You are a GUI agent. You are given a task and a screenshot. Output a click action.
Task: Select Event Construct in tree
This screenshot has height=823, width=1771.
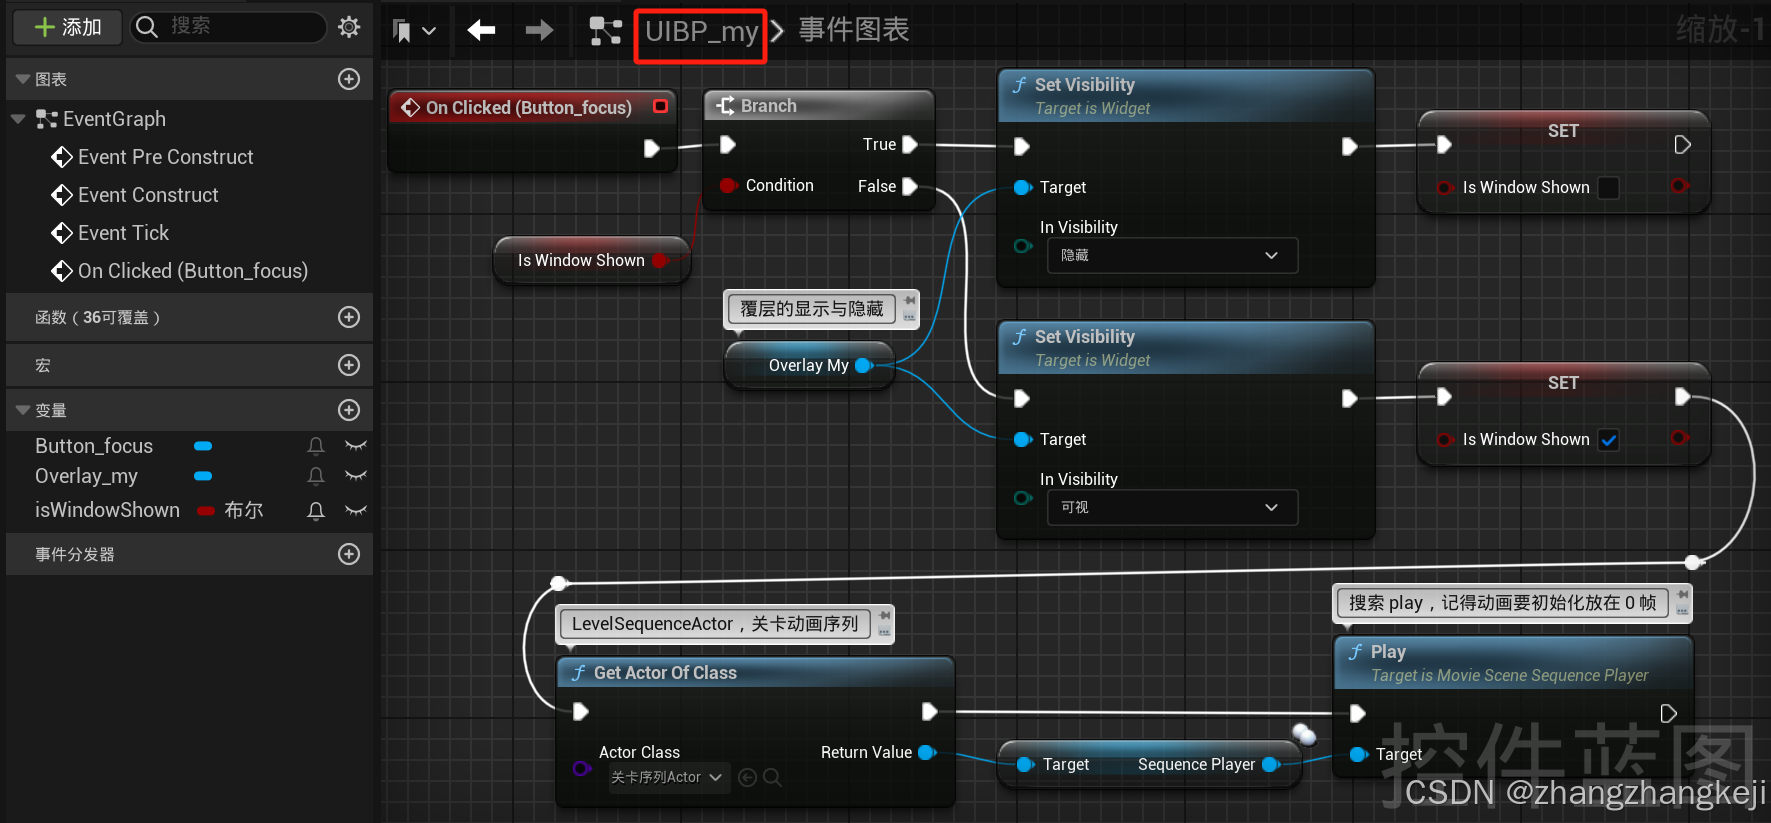(x=147, y=195)
